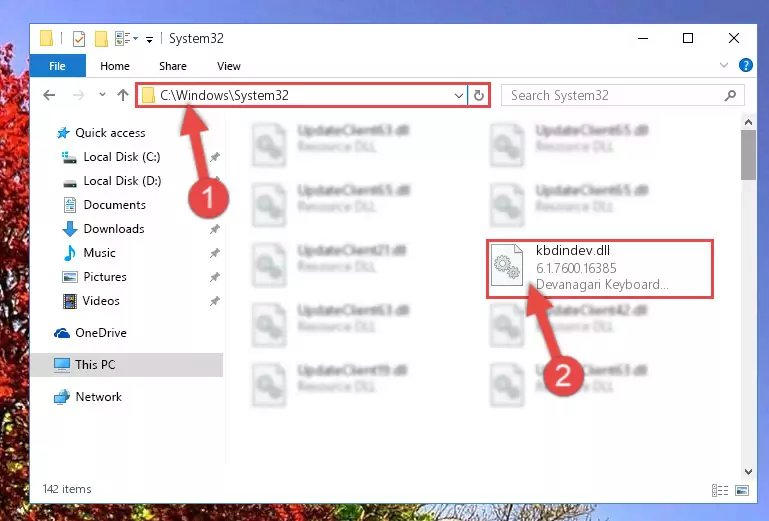This screenshot has width=769, height=521.
Task: Click the pin icon next to Music
Action: coord(215,253)
